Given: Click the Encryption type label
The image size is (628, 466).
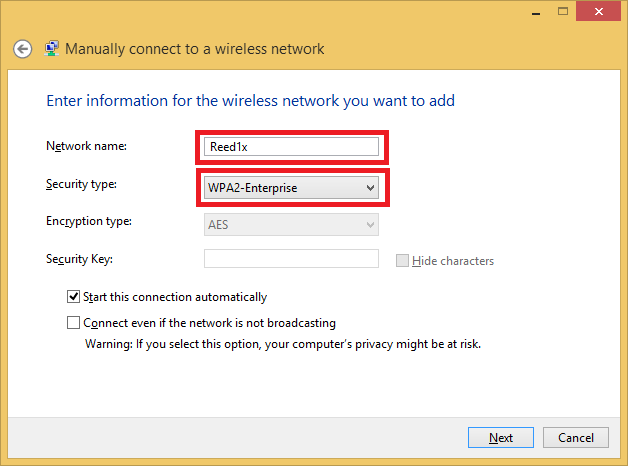Looking at the screenshot, I should 88,221.
